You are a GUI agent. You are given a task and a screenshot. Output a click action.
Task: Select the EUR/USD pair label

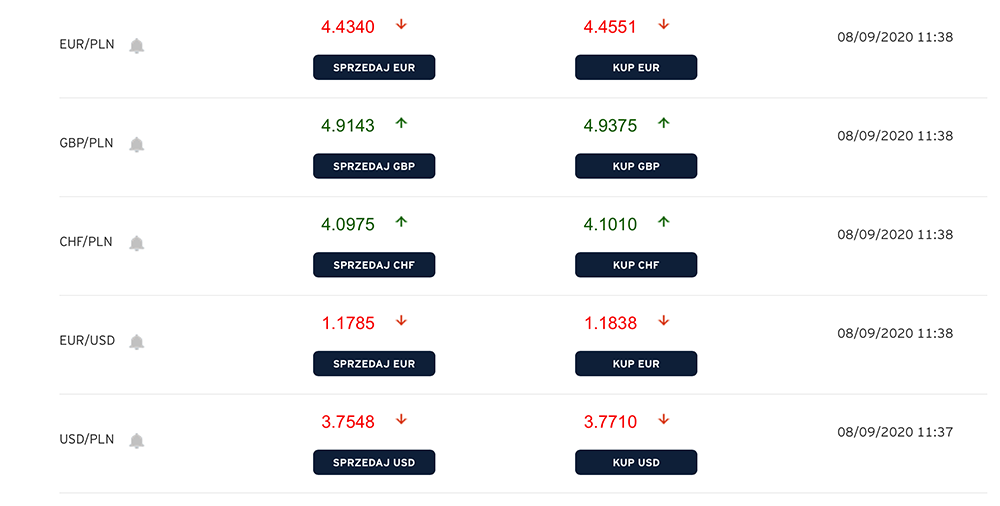[87, 341]
